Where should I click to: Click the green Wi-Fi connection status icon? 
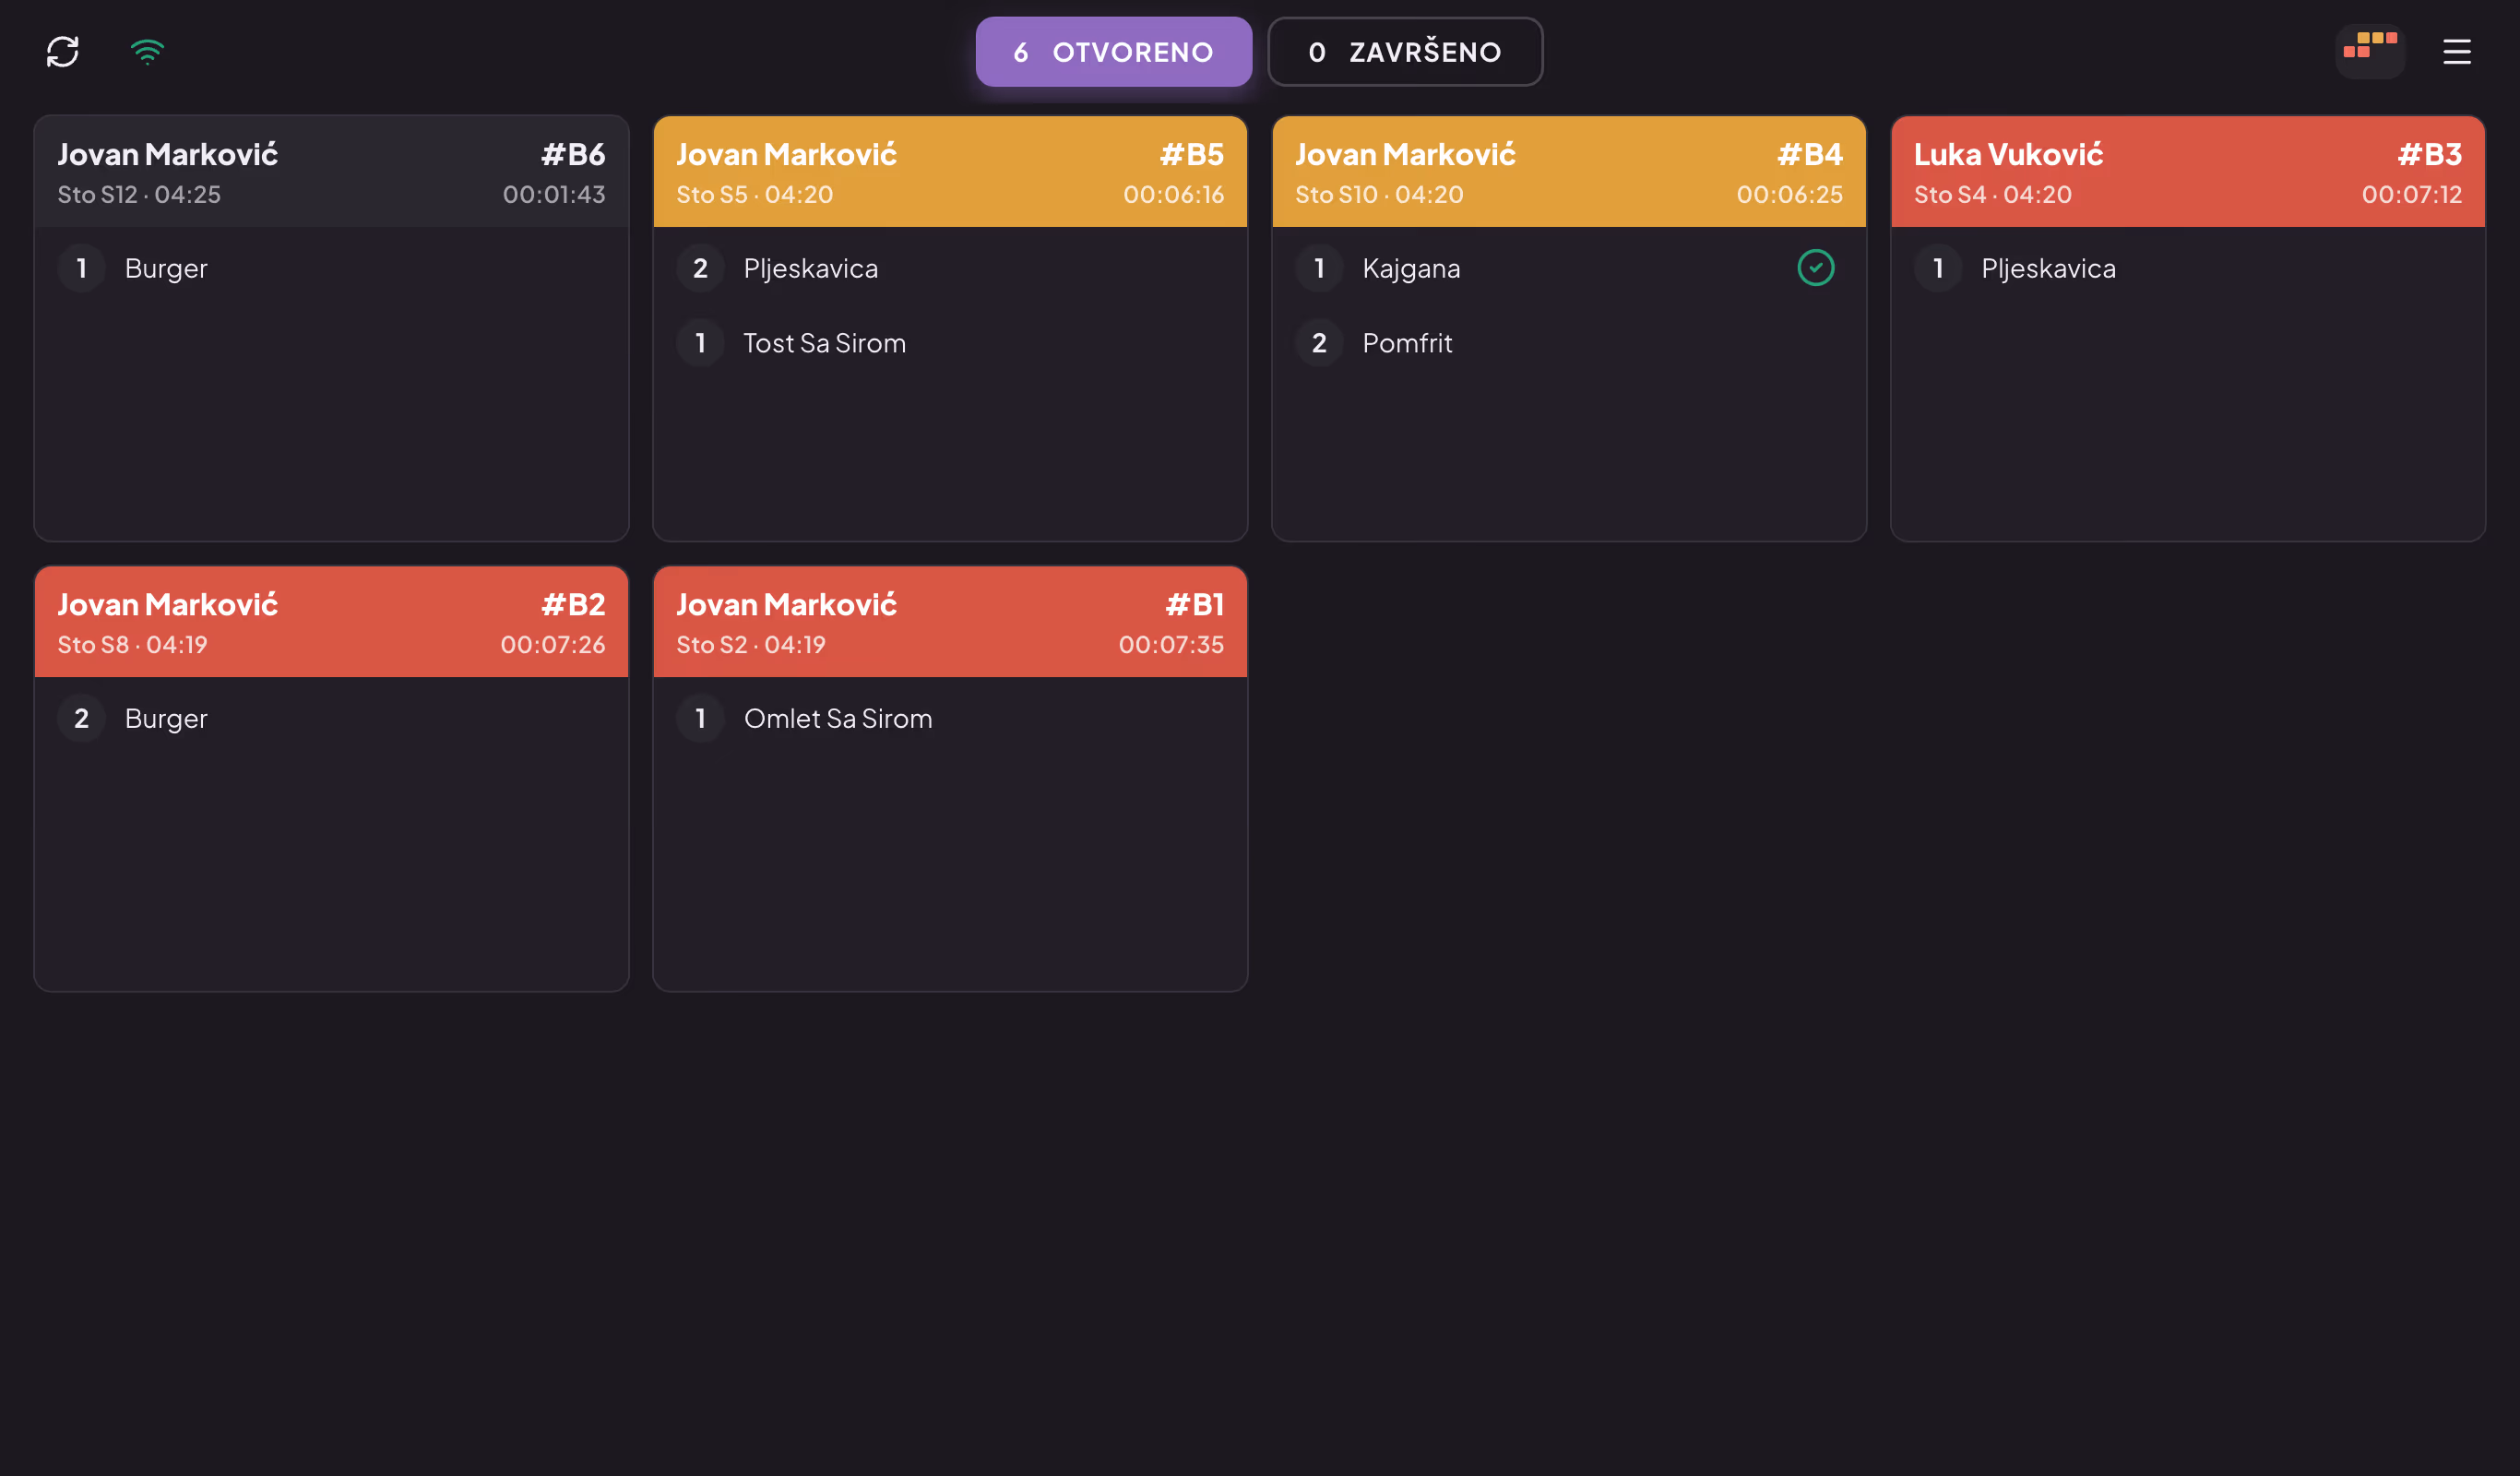pyautogui.click(x=147, y=52)
